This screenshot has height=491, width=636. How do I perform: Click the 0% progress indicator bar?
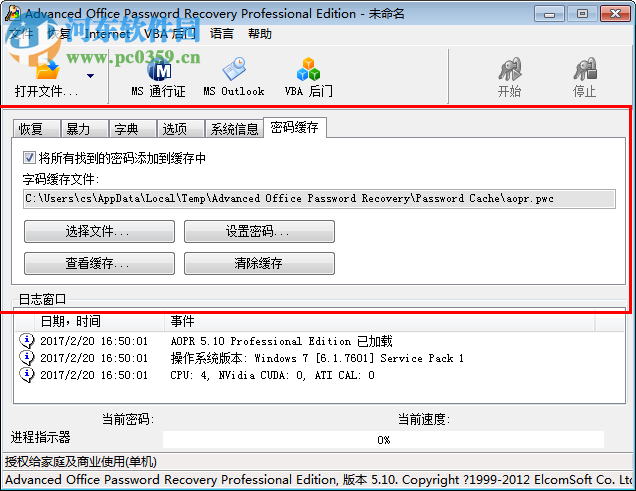point(383,440)
